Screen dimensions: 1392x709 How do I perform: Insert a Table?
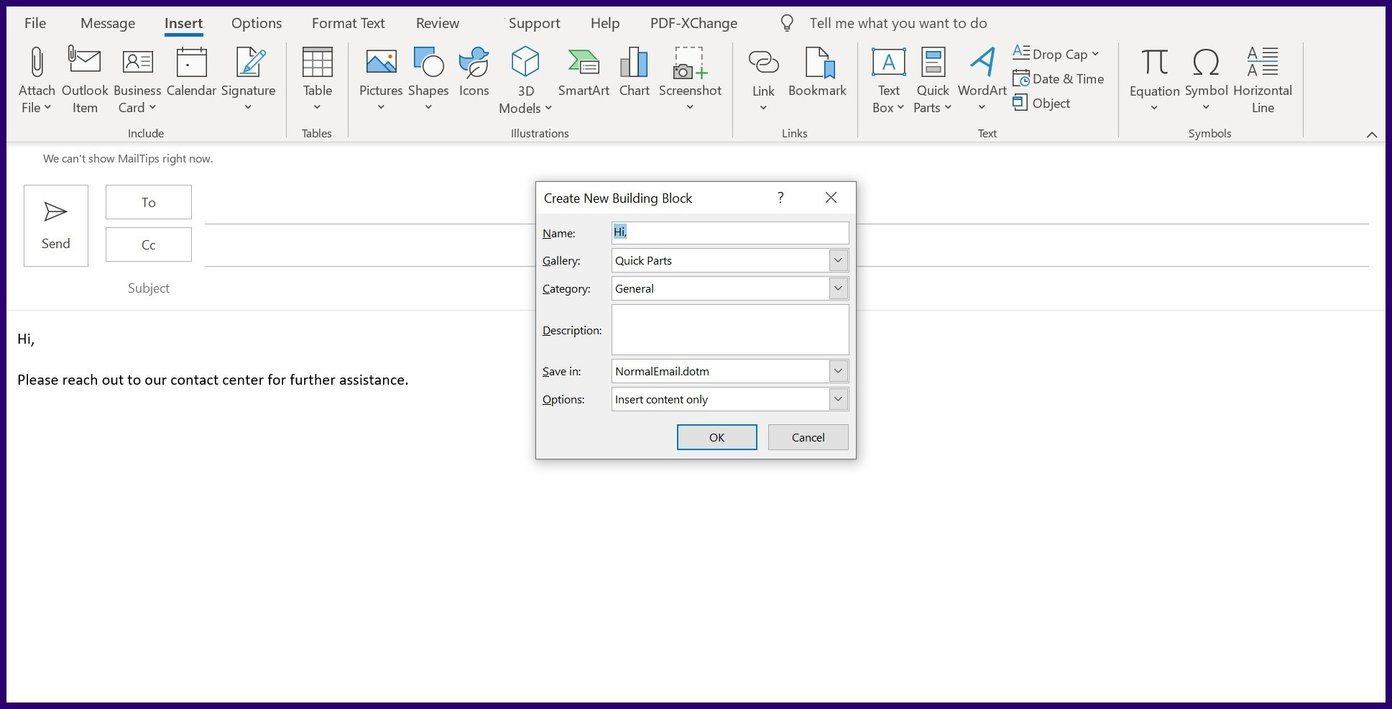pos(317,80)
